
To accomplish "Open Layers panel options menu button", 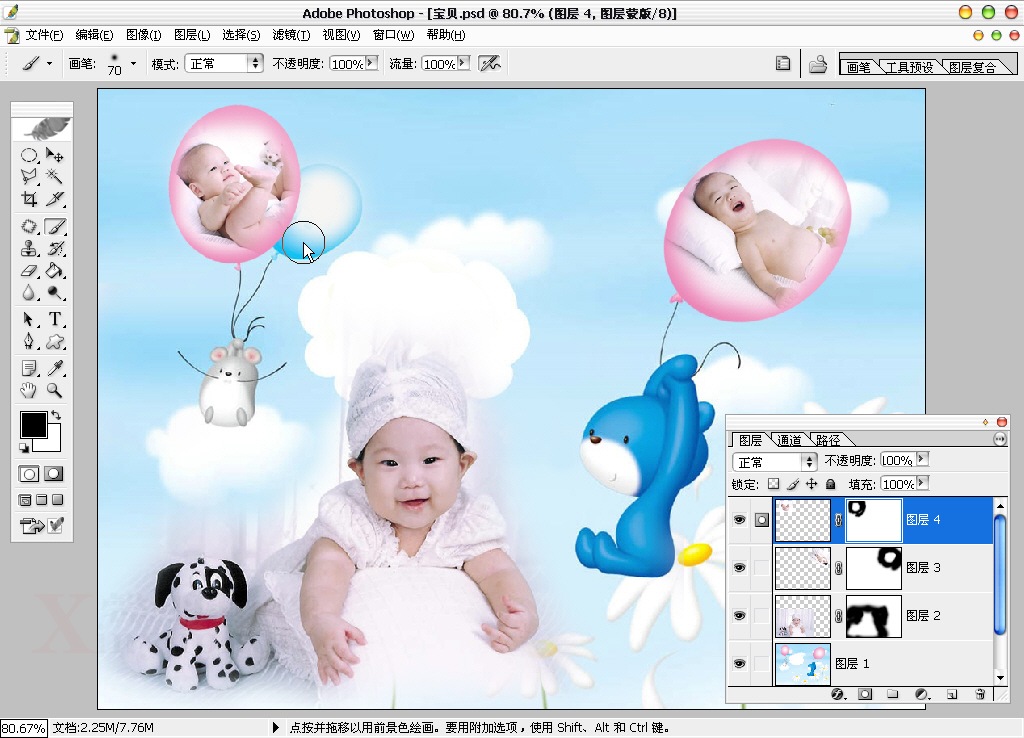I will (1000, 440).
